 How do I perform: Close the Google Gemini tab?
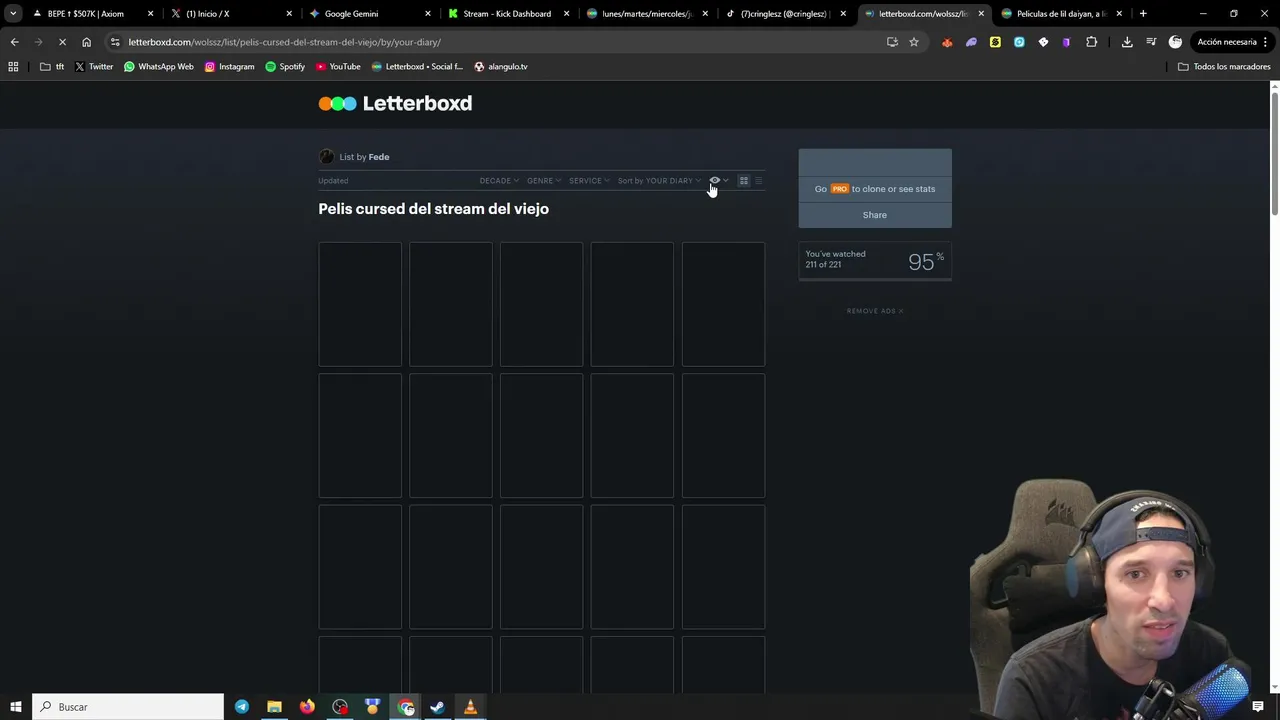(427, 14)
